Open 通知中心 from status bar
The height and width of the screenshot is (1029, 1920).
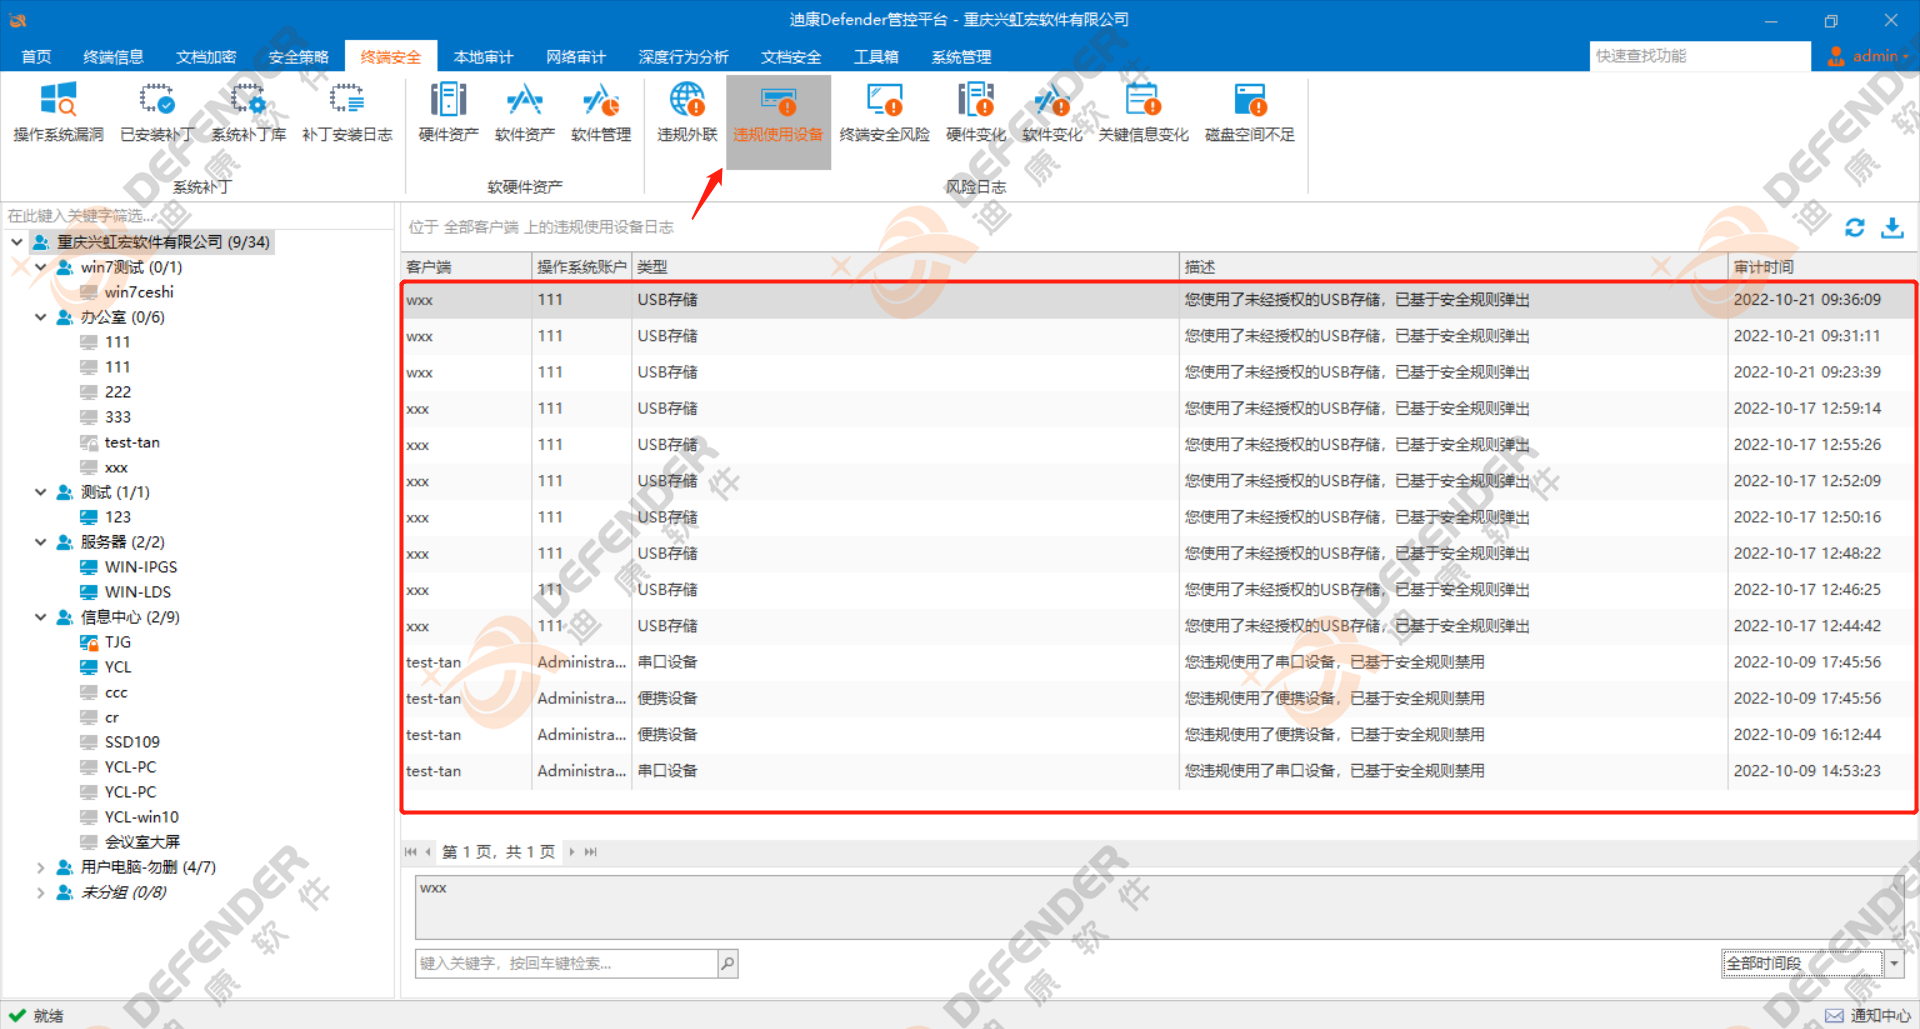coord(1868,1016)
